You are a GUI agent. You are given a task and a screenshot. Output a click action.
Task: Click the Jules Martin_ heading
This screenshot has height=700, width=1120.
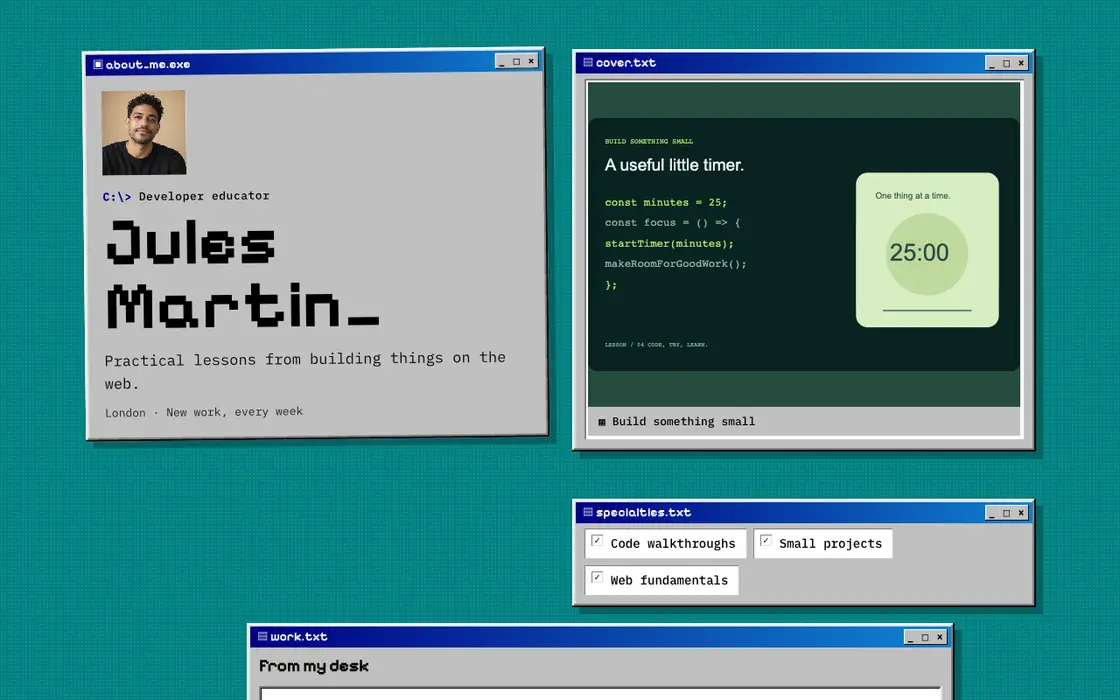[x=243, y=274]
